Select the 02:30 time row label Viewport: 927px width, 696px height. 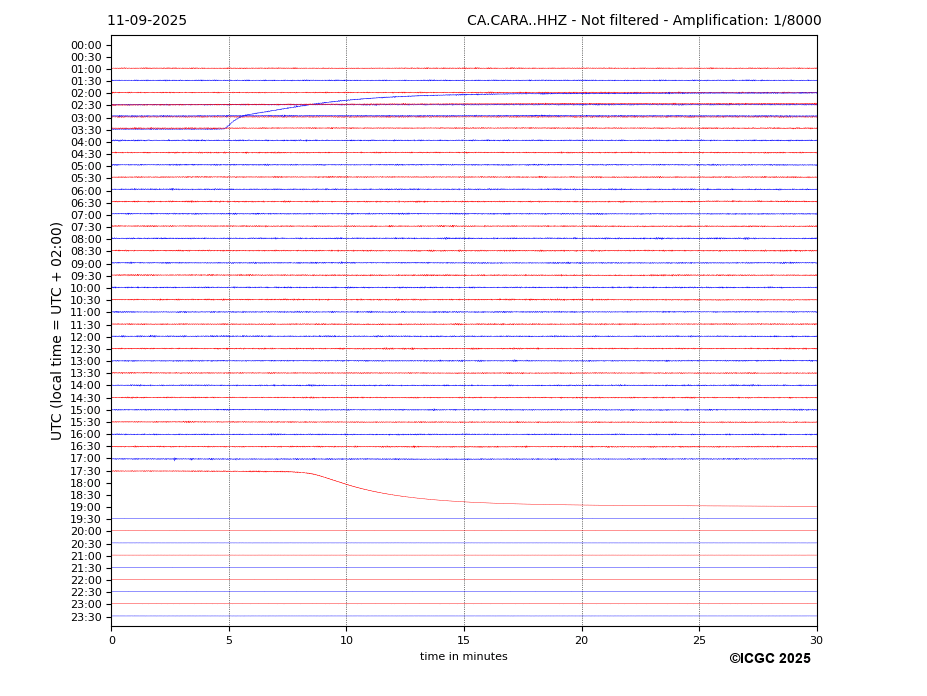86,105
